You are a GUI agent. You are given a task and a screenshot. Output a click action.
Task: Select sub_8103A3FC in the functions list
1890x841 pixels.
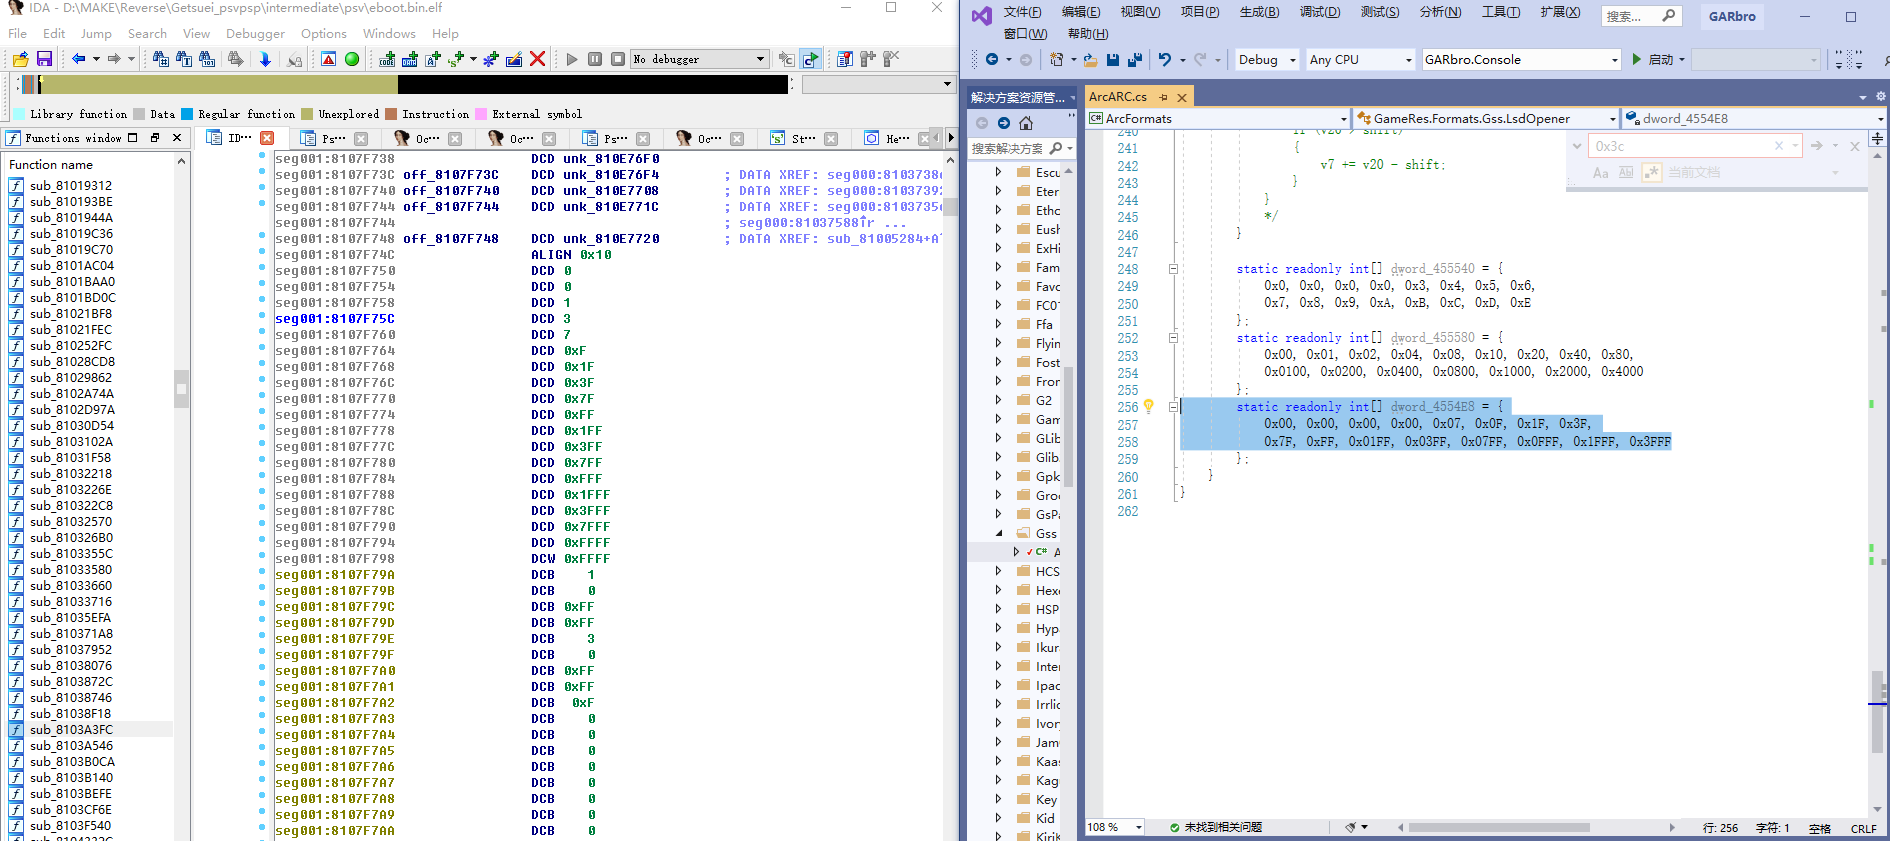click(71, 730)
